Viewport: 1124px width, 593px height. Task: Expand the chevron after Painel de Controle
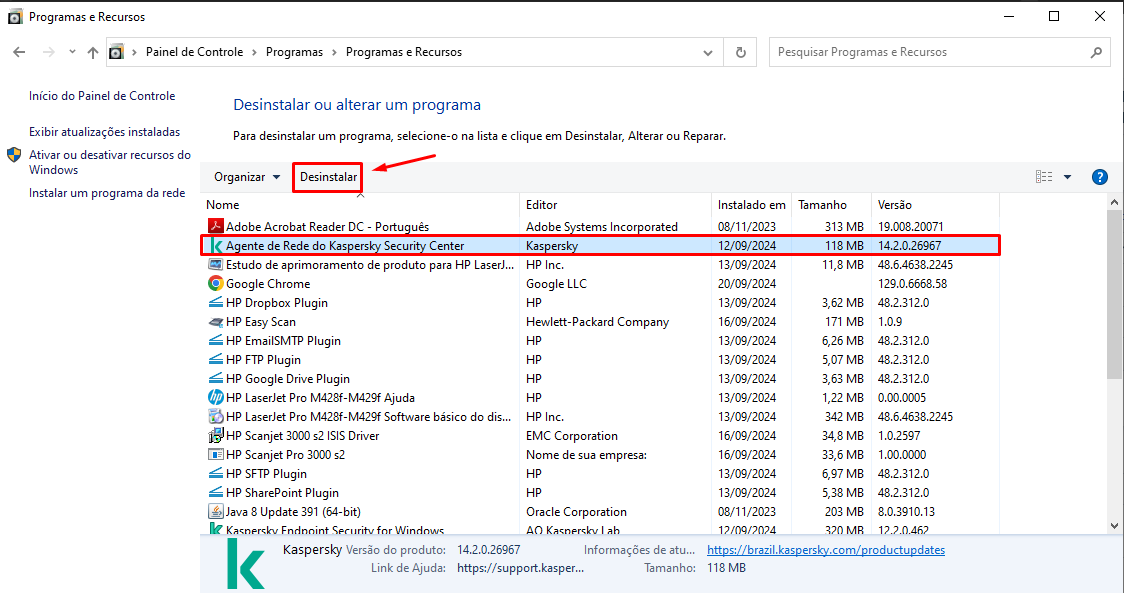point(254,52)
